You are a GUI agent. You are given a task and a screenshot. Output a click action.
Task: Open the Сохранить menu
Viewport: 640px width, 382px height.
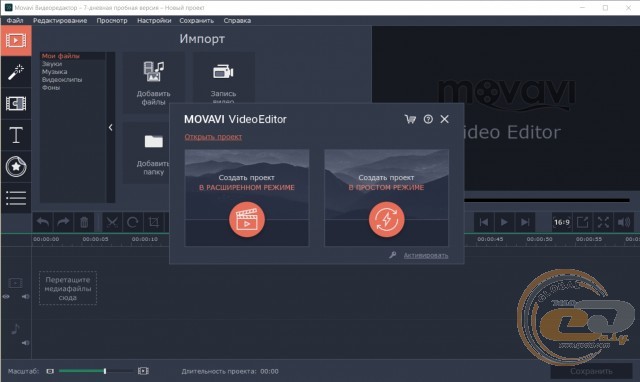click(196, 20)
